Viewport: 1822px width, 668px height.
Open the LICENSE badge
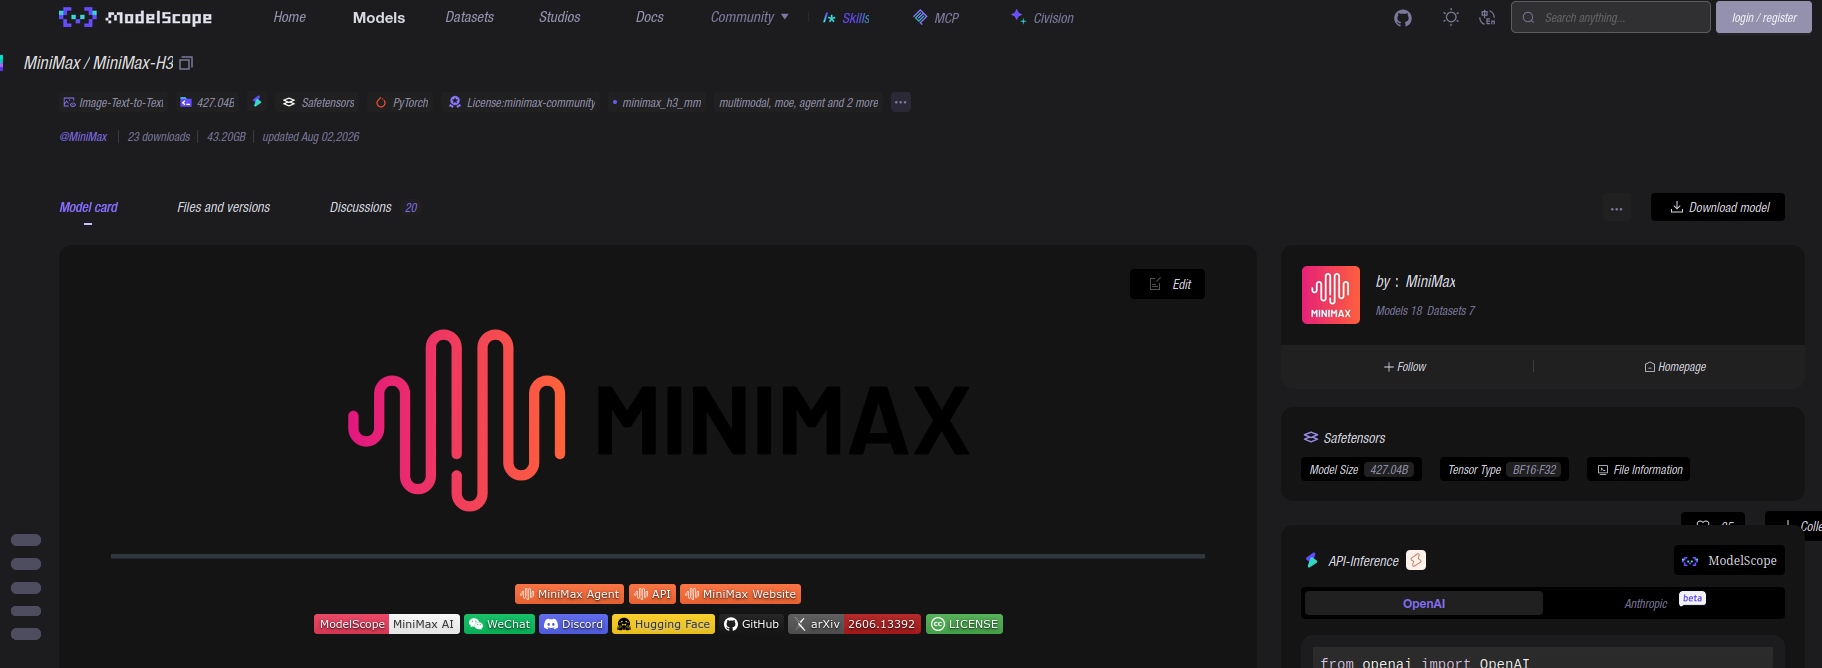coord(964,624)
